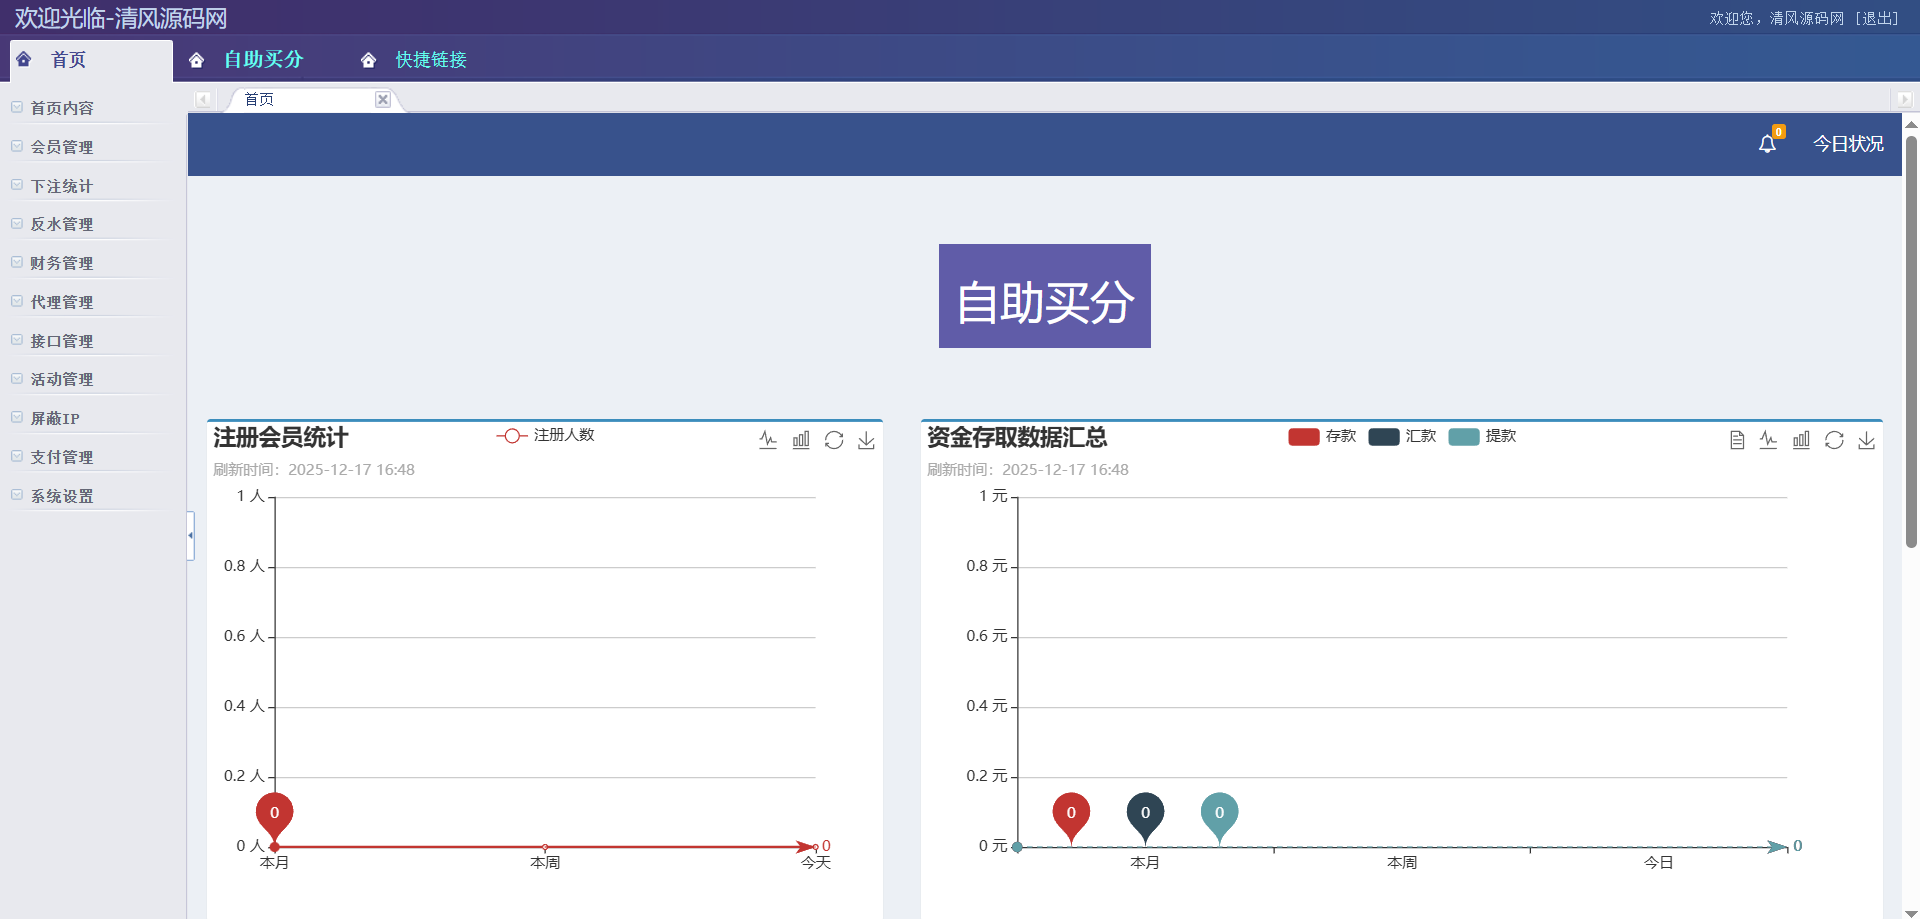This screenshot has width=1920, height=919.
Task: Toggle 汇款 series in legend
Action: tap(1402, 436)
